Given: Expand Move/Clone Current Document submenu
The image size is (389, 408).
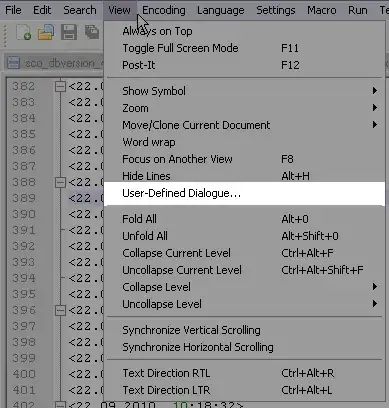Looking at the screenshot, I should [245, 125].
